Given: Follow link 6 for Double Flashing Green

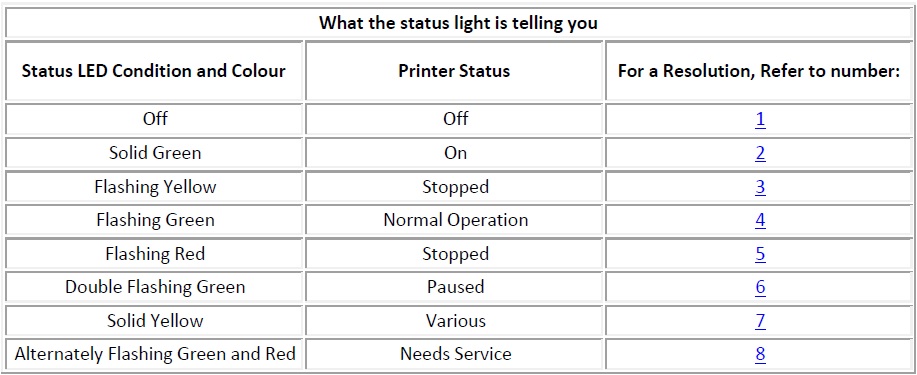Looking at the screenshot, I should coord(760,288).
